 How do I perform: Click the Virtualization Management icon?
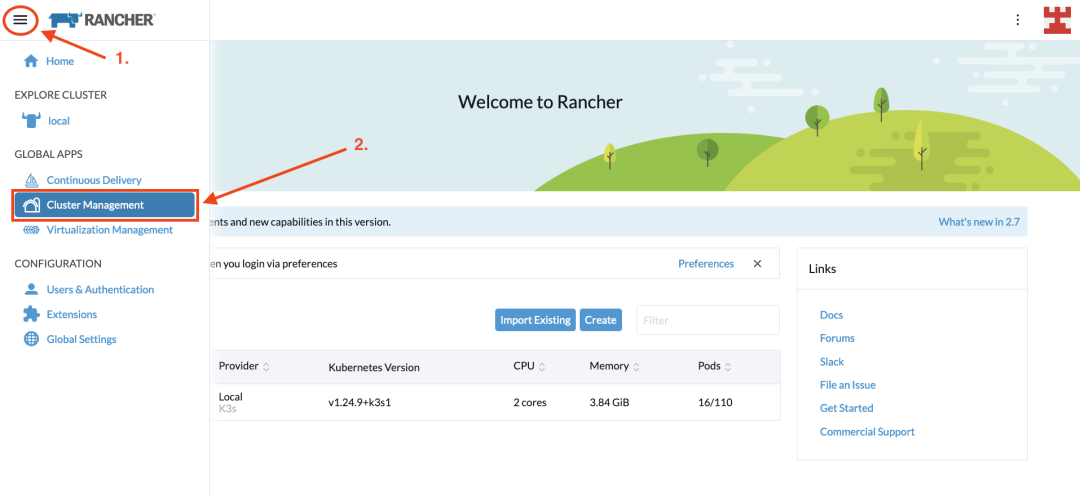(x=31, y=230)
